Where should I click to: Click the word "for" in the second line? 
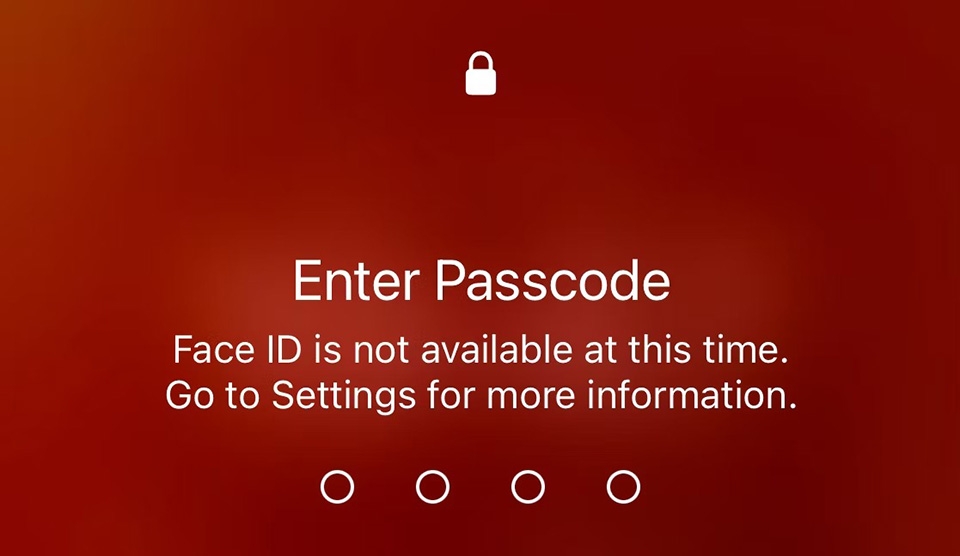click(x=451, y=395)
